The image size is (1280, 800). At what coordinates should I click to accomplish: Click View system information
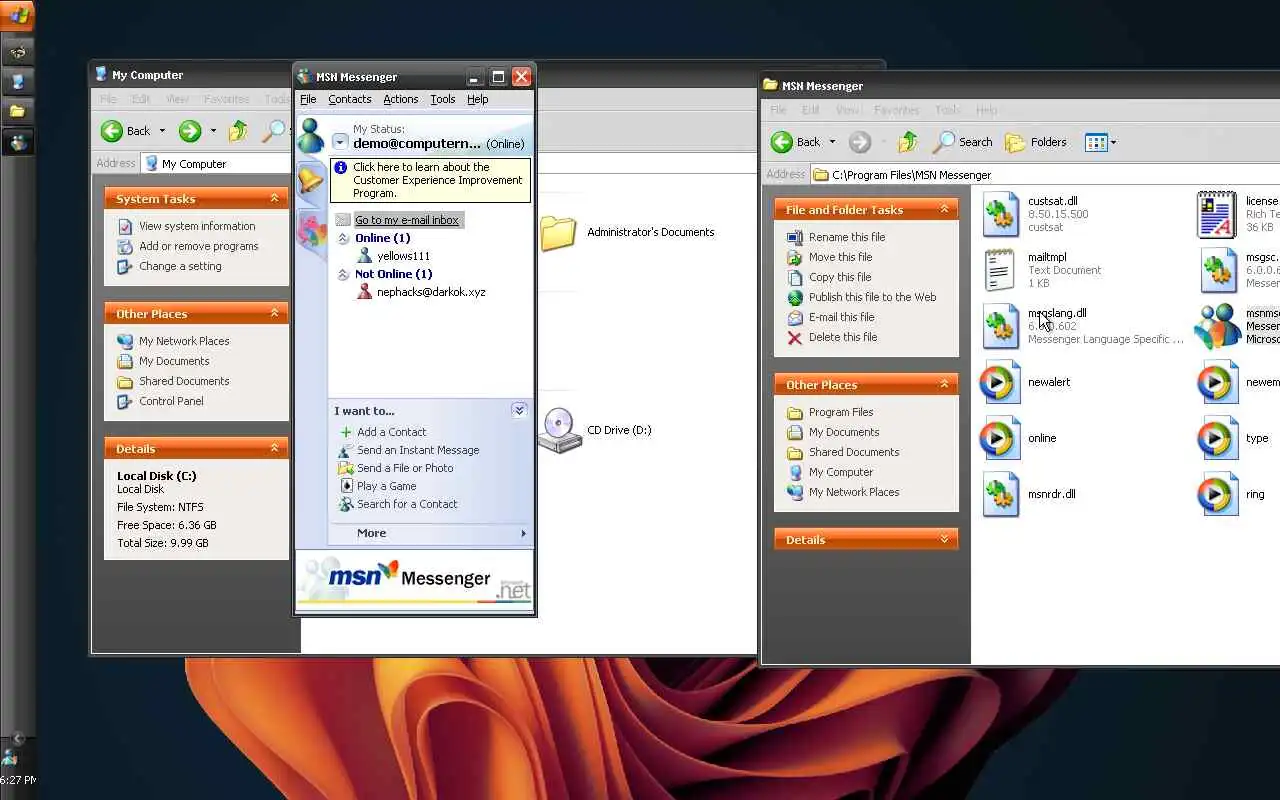click(x=197, y=226)
